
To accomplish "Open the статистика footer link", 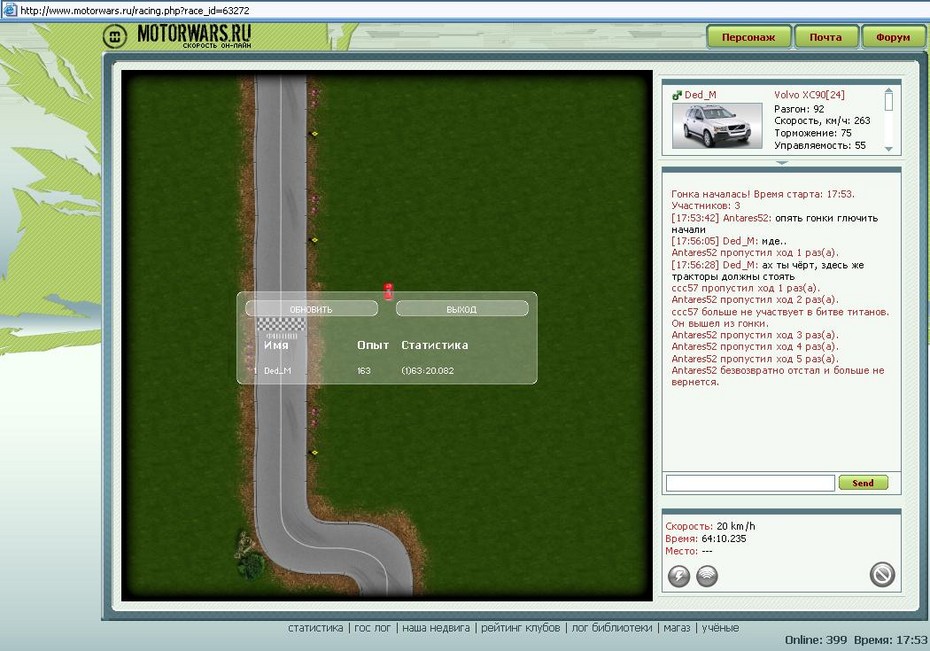I will pyautogui.click(x=315, y=628).
